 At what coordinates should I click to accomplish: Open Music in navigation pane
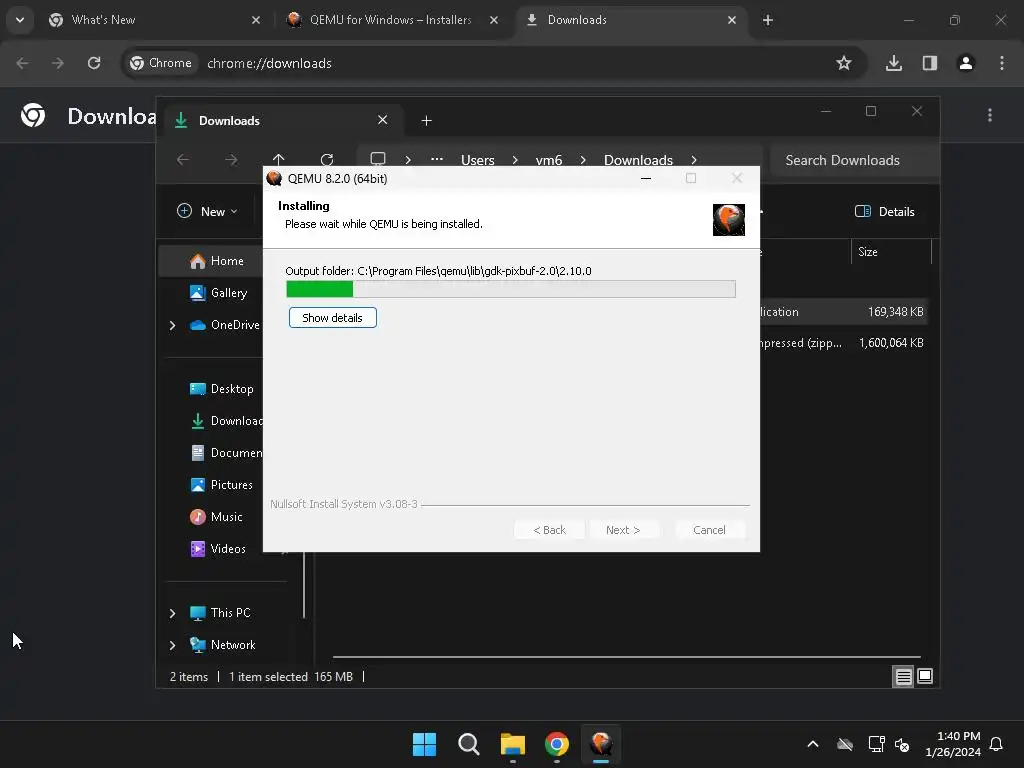coord(216,517)
